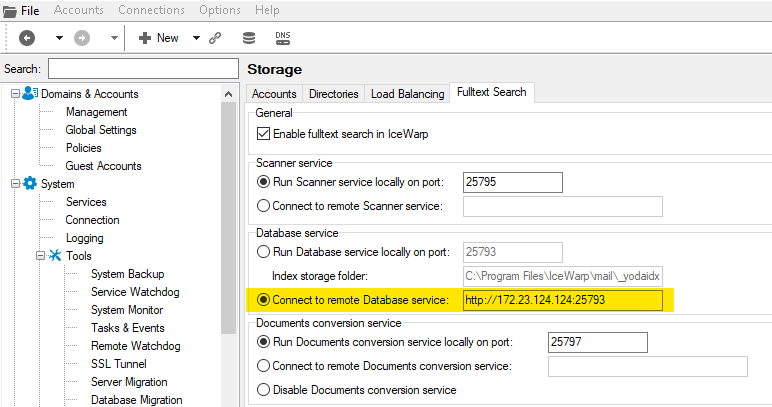Select Connection in the tree

click(93, 220)
